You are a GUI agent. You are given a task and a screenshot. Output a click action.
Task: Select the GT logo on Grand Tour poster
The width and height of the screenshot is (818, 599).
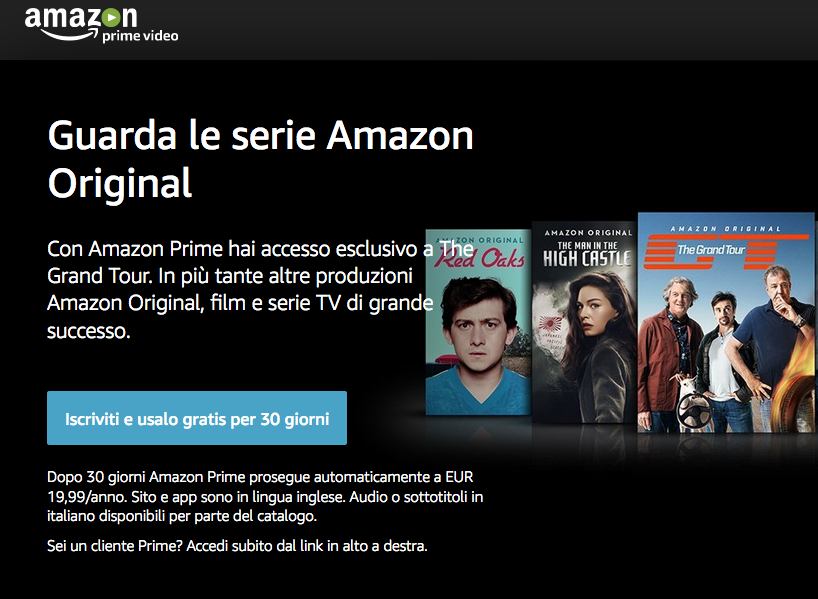click(726, 251)
